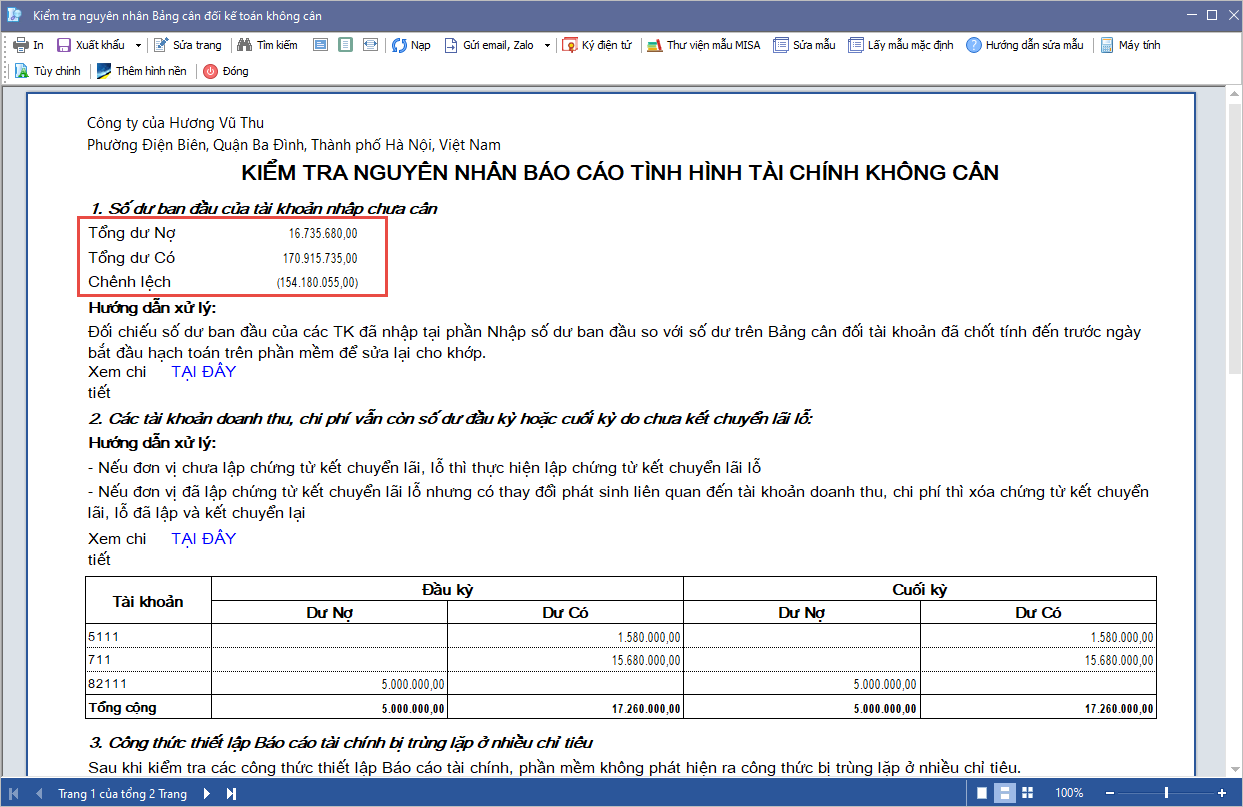Open Thư viện mẫu MISA library
The image size is (1243, 807).
click(655, 45)
